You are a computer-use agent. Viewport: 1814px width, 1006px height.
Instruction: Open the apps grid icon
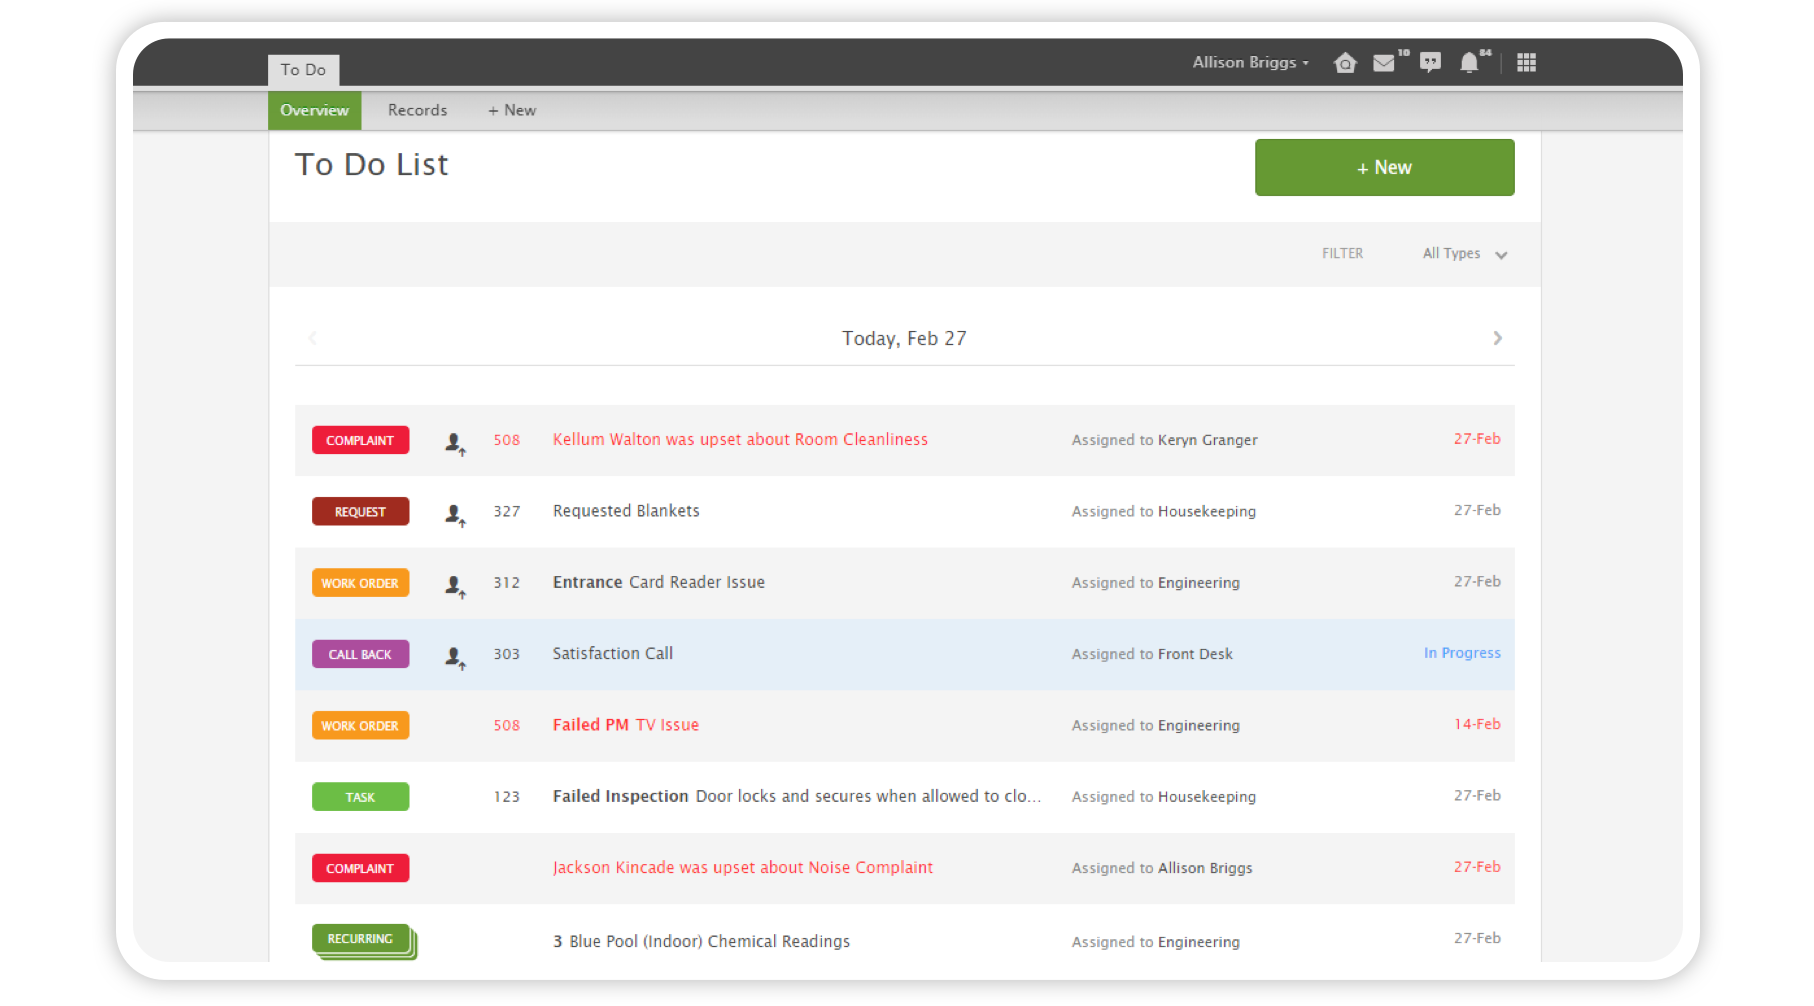(x=1526, y=63)
